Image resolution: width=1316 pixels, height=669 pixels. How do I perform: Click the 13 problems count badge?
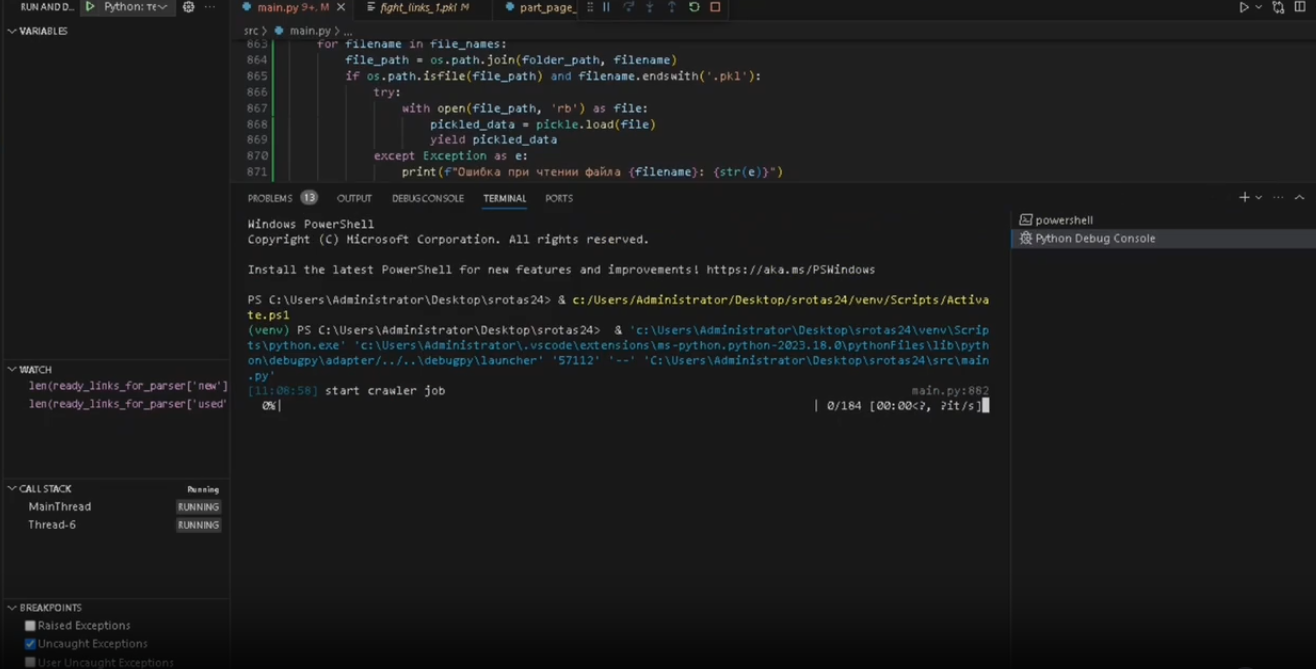(x=309, y=198)
